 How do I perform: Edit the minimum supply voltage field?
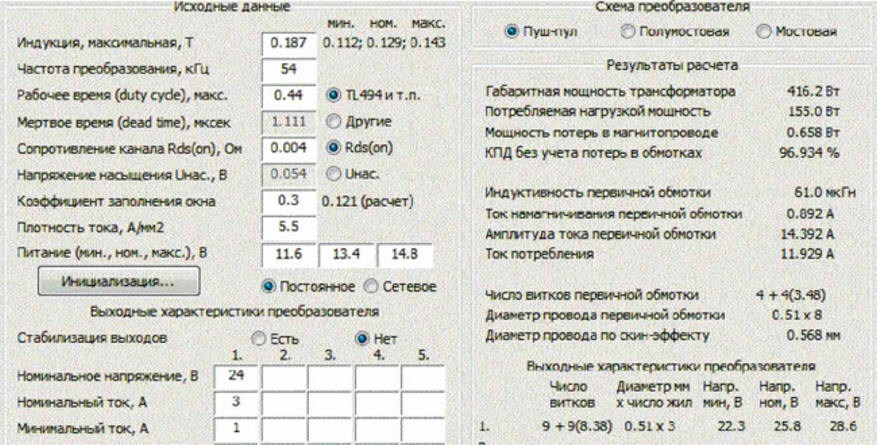(287, 255)
